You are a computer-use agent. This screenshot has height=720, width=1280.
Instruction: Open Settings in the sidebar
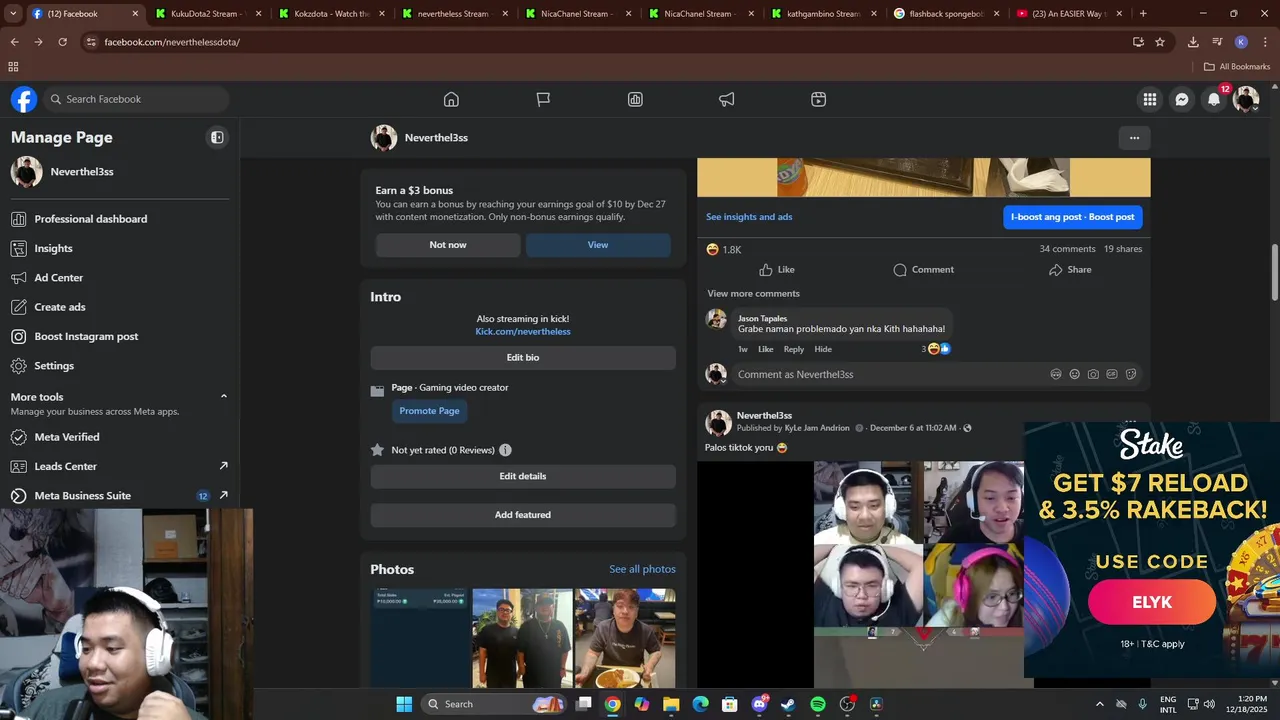[x=119, y=366]
